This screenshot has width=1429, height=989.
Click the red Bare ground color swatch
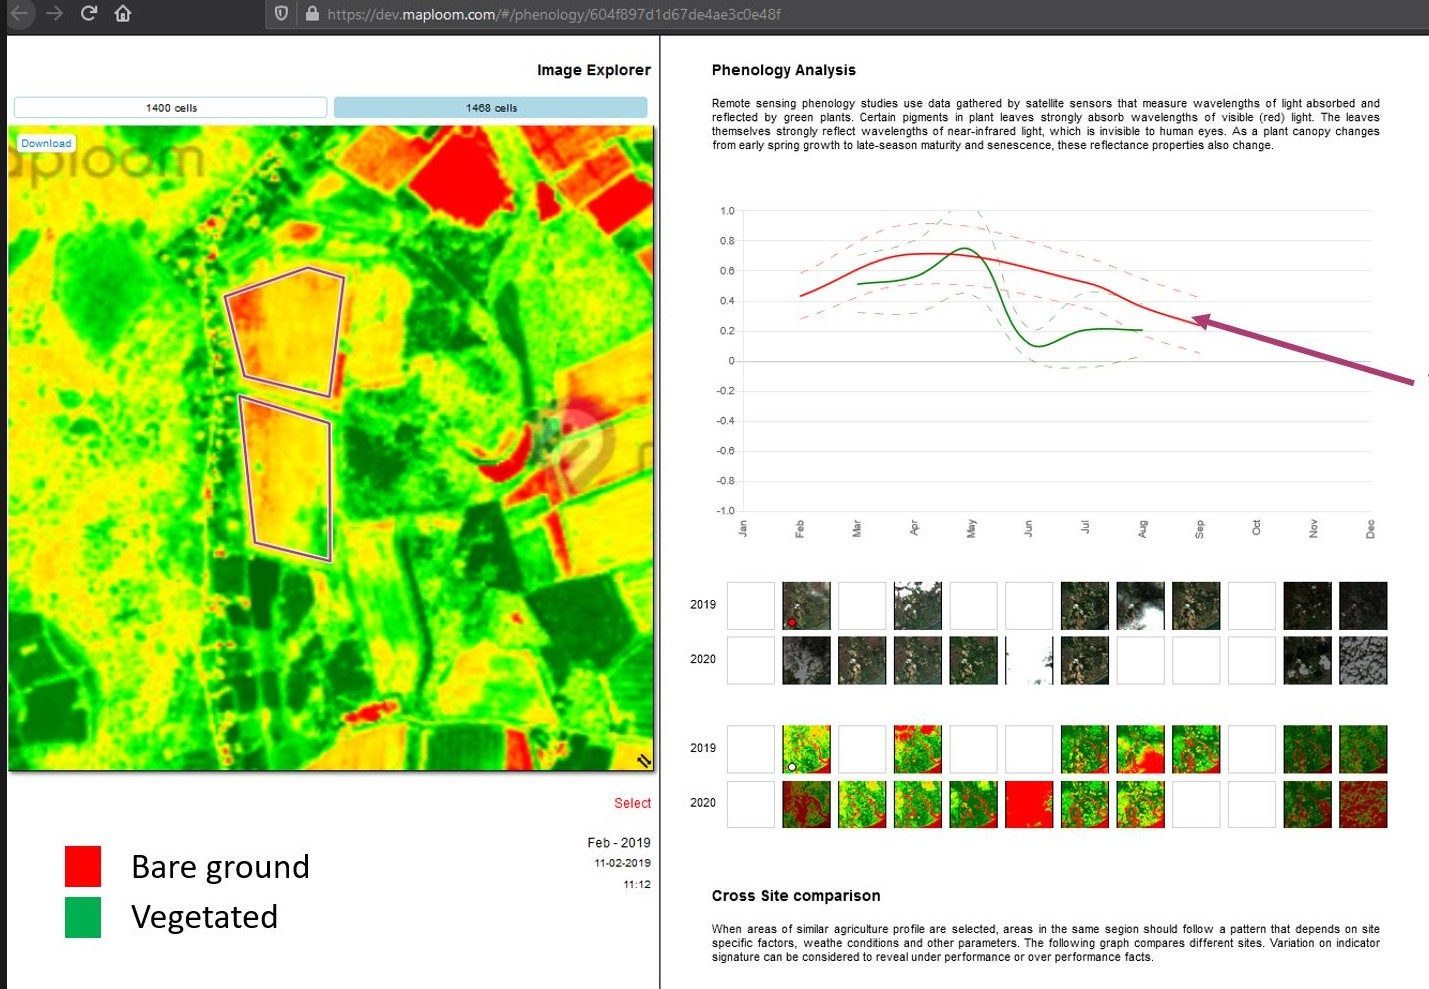click(82, 867)
